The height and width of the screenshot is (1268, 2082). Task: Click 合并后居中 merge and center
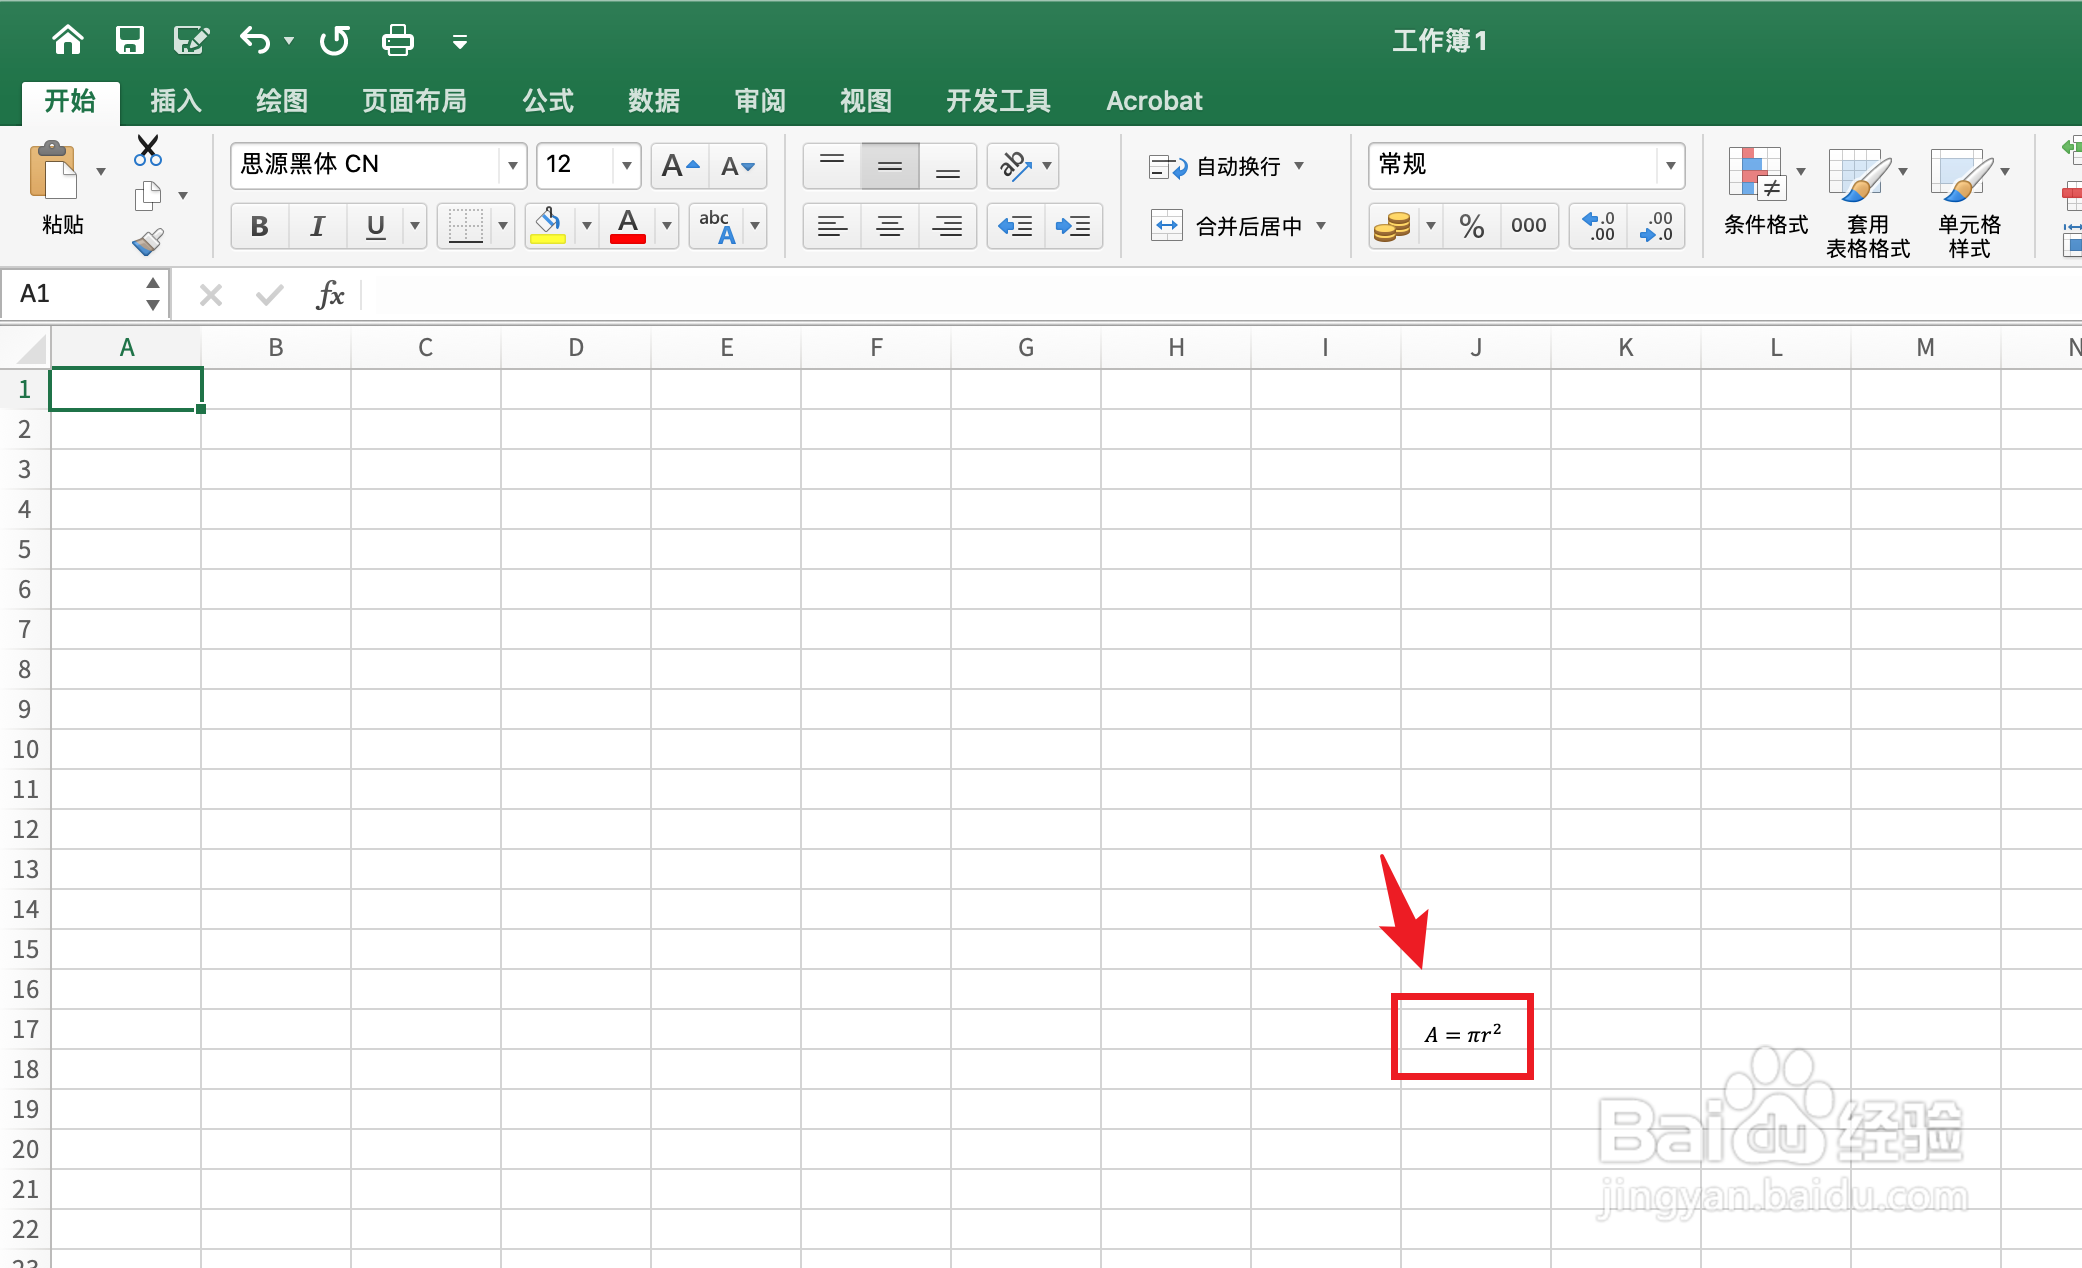(1227, 227)
